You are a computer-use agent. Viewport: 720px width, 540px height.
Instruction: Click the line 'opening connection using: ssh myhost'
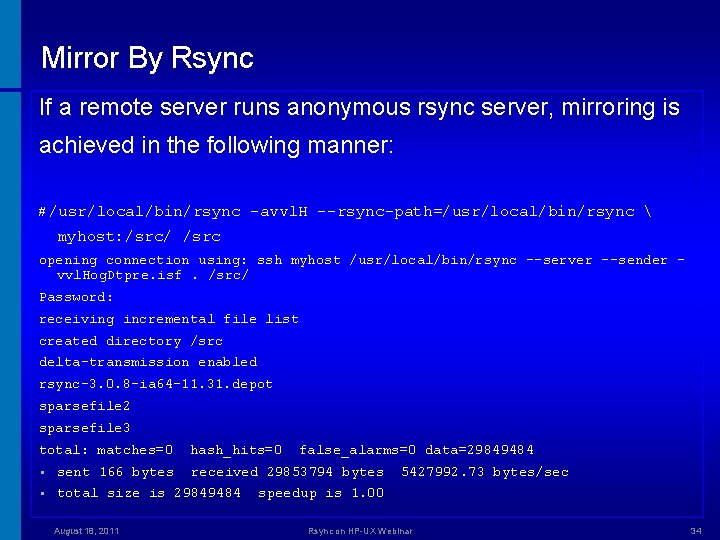(362, 260)
